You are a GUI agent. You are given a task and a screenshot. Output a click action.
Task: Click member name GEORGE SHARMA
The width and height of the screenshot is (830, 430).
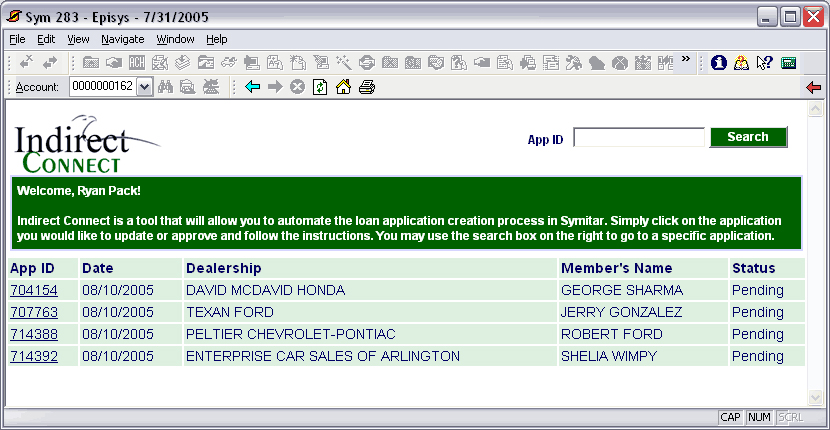click(622, 290)
